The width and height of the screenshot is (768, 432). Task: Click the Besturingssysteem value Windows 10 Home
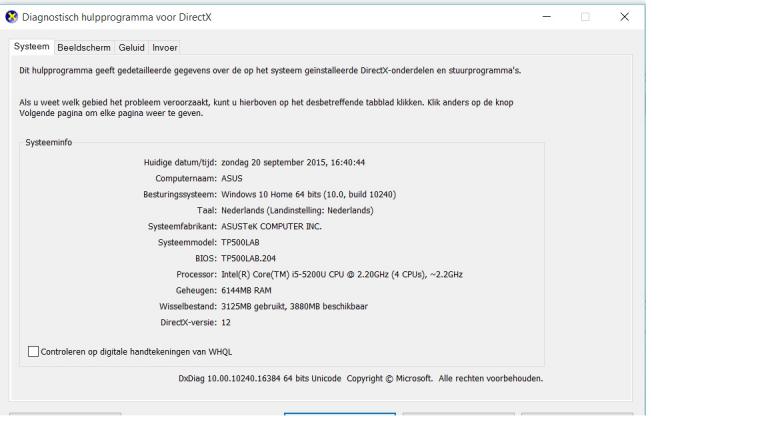tap(309, 194)
